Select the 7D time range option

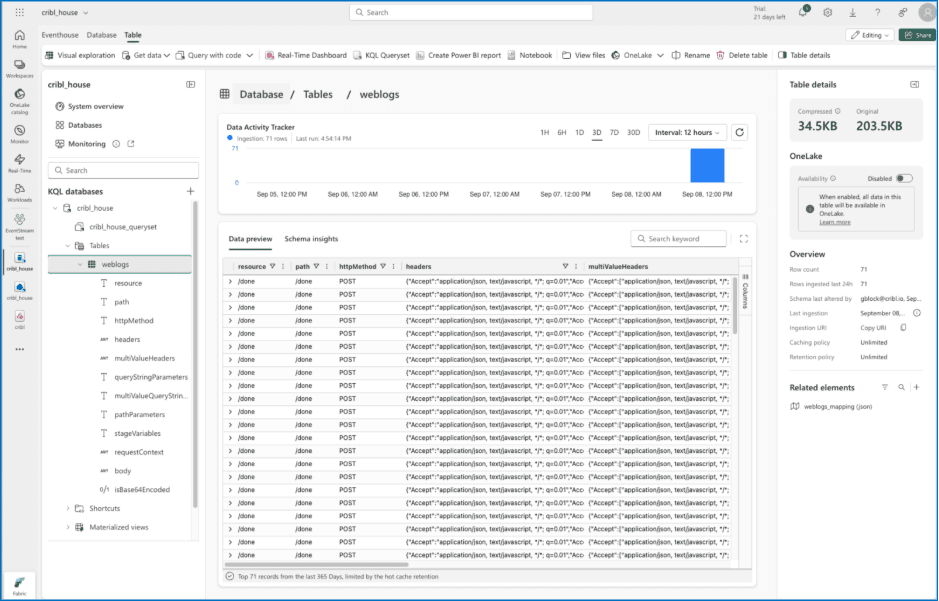click(x=614, y=132)
